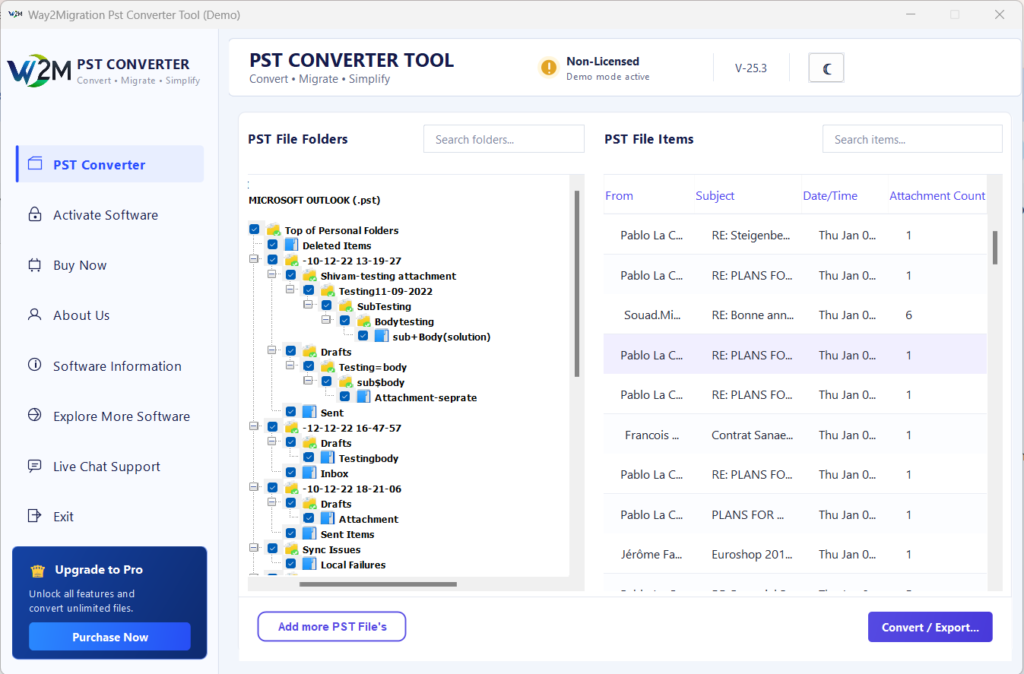Click the About Us person icon
Viewport: 1024px width, 674px height.
click(35, 314)
